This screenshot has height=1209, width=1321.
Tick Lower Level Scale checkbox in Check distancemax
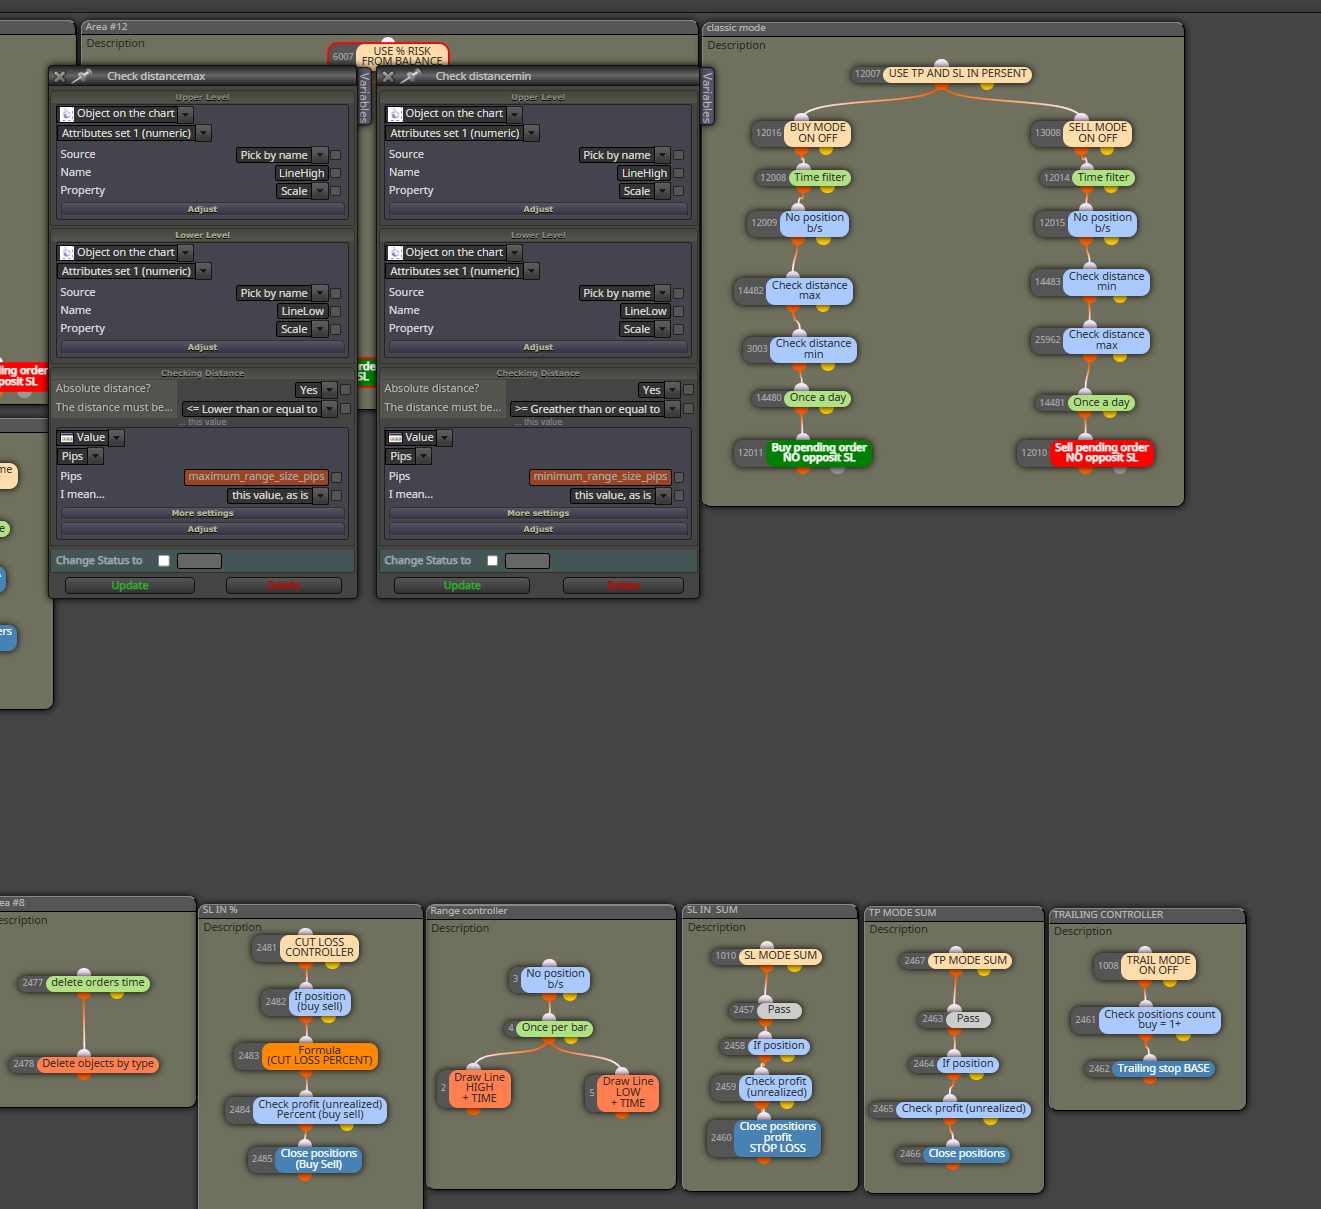[336, 329]
